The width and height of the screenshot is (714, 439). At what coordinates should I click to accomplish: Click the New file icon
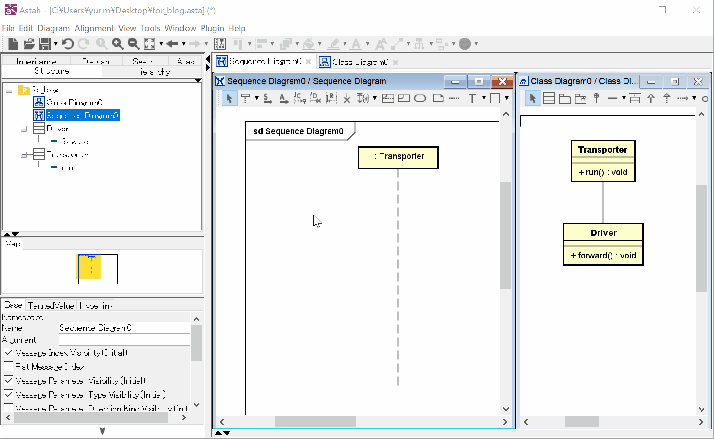coord(12,44)
